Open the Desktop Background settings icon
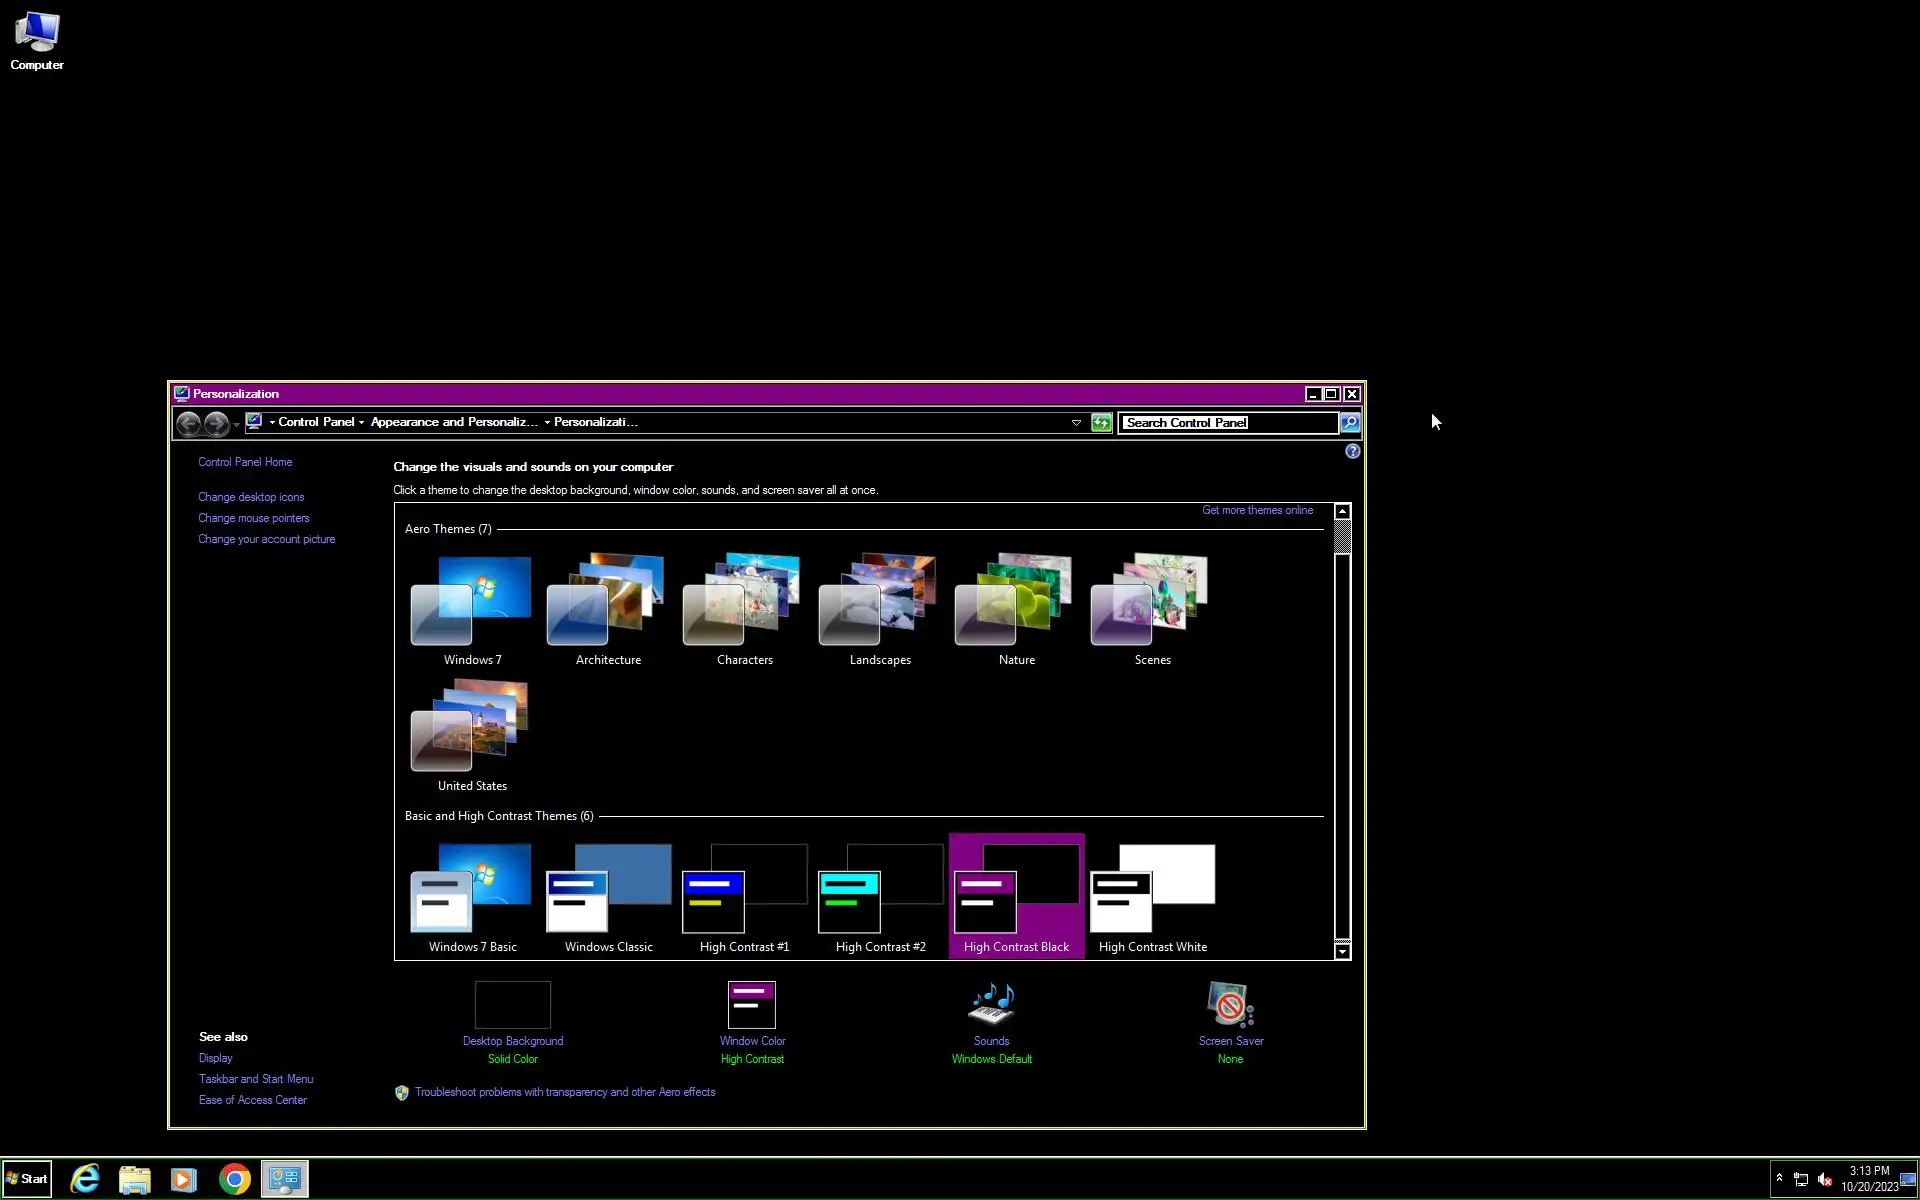This screenshot has width=1920, height=1200. point(512,1005)
